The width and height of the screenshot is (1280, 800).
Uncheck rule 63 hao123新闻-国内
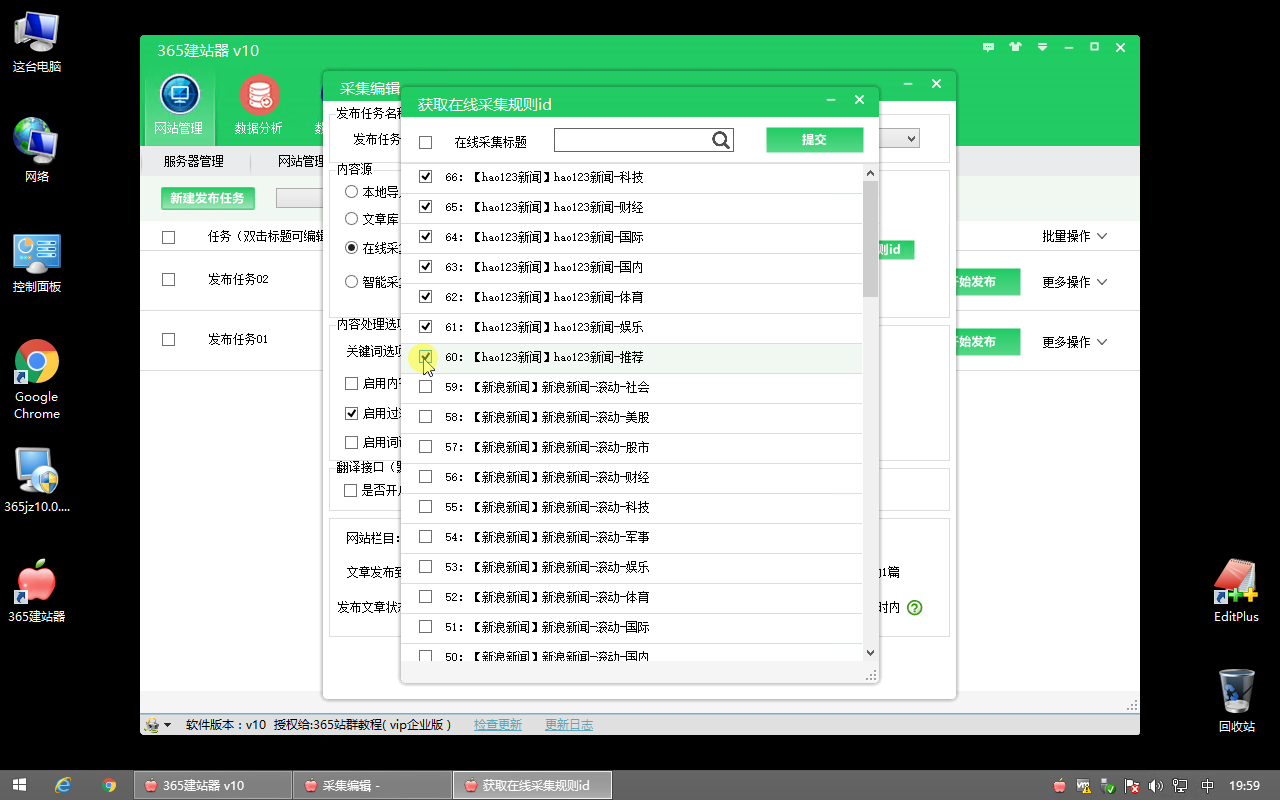(426, 267)
